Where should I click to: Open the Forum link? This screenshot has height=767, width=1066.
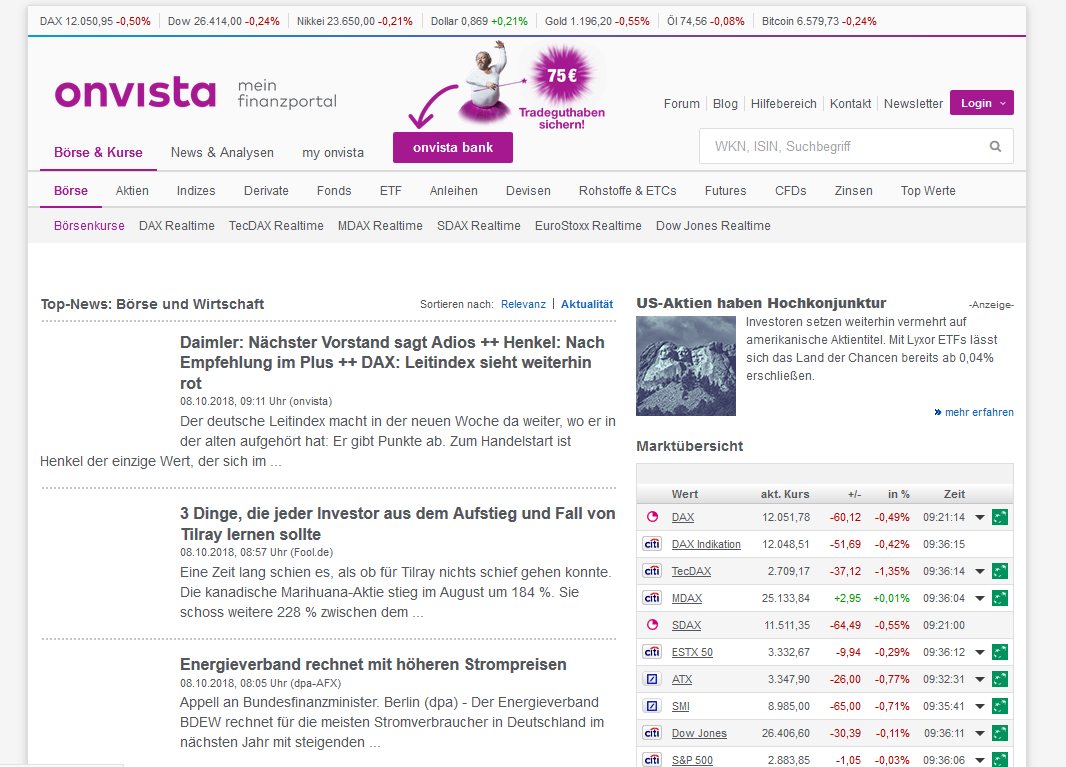tap(682, 103)
